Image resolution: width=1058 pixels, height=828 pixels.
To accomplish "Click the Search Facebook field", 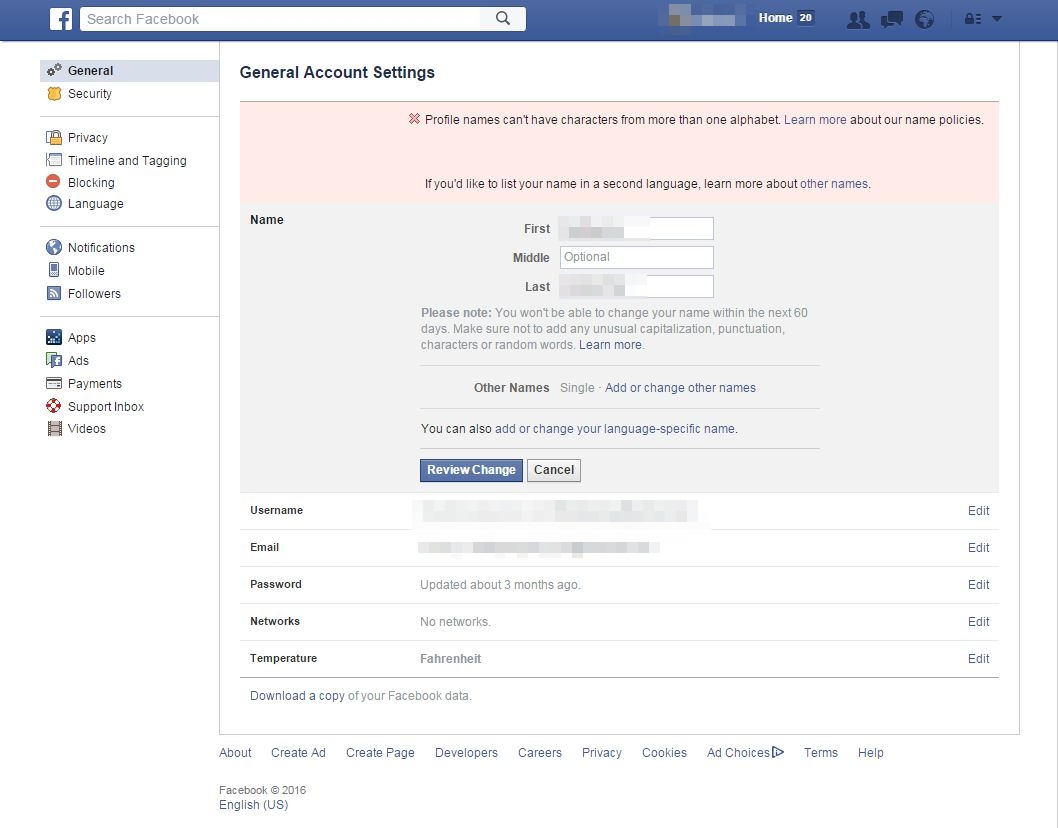I will coord(280,19).
